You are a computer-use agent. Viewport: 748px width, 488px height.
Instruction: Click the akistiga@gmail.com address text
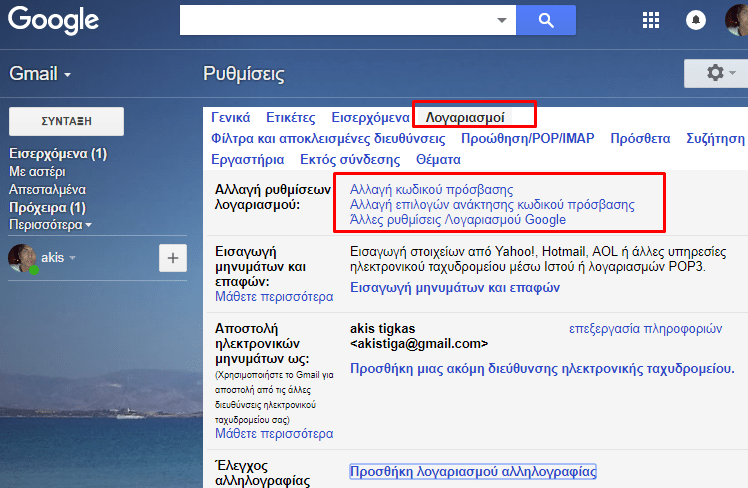[x=419, y=343]
